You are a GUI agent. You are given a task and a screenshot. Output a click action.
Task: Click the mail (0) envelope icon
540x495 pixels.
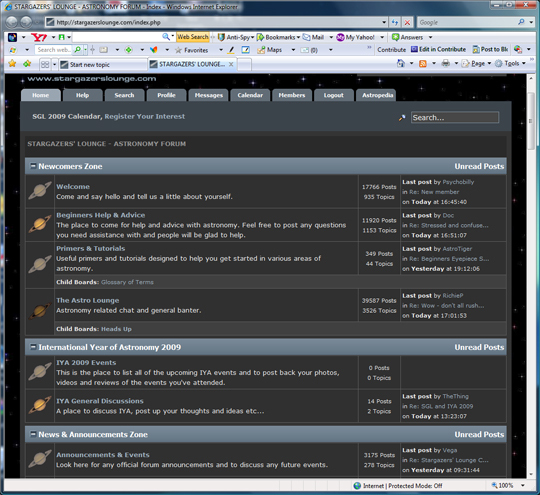(x=309, y=50)
